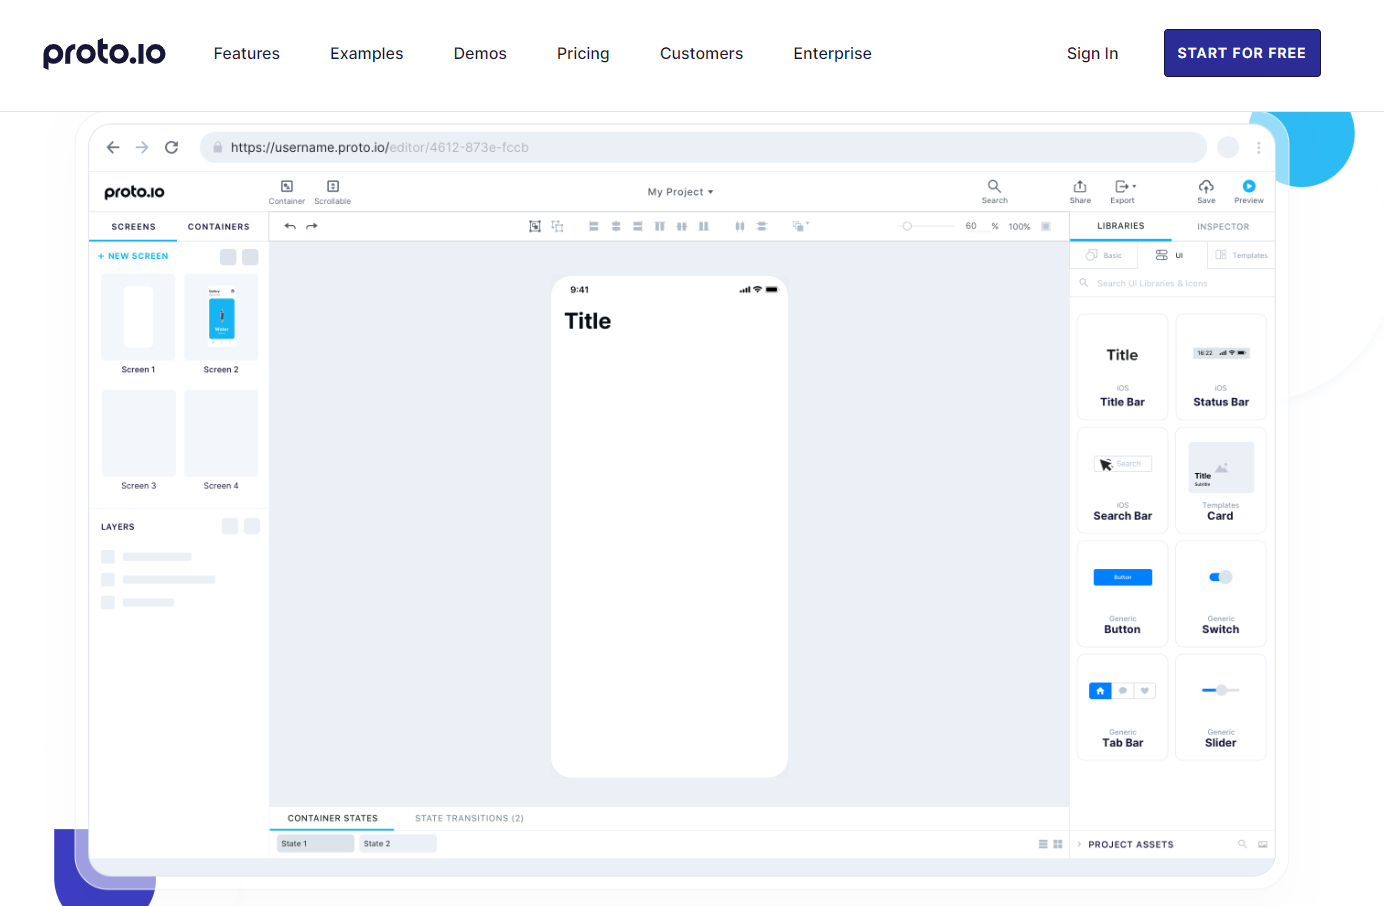Click the group items icon

pos(535,226)
